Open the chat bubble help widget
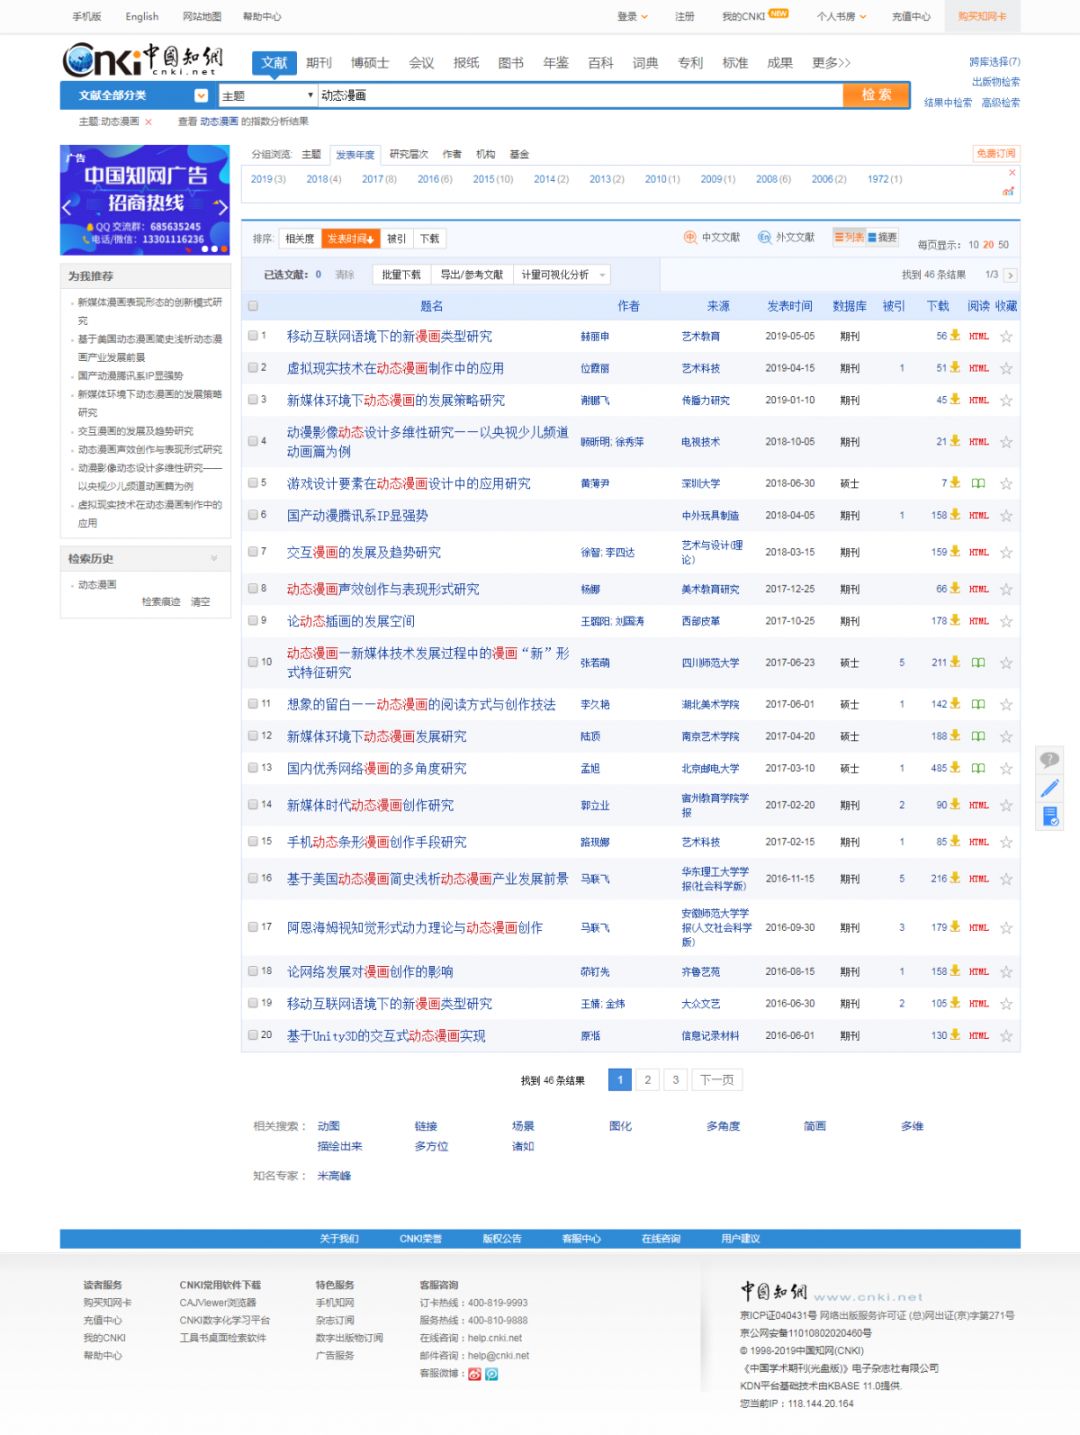Screen dimensions: 1080x1435 tap(1049, 760)
